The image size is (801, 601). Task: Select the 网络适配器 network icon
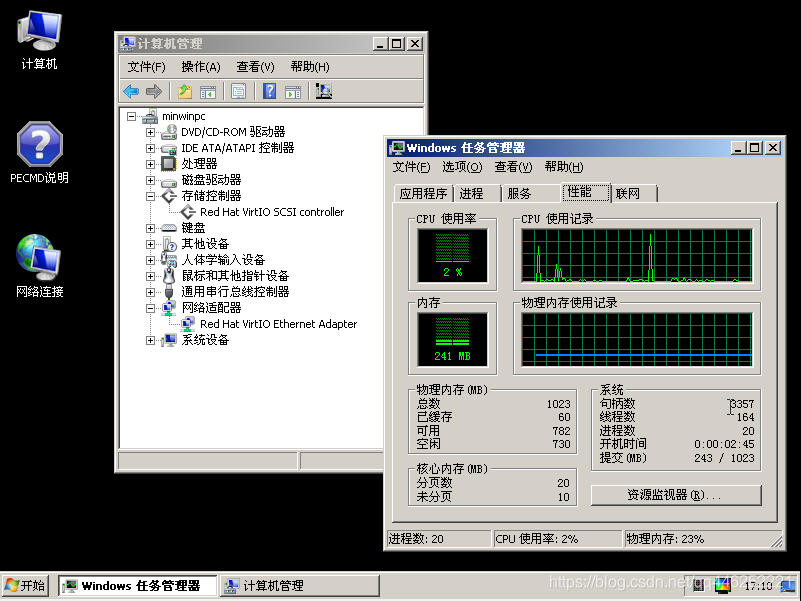click(x=169, y=308)
